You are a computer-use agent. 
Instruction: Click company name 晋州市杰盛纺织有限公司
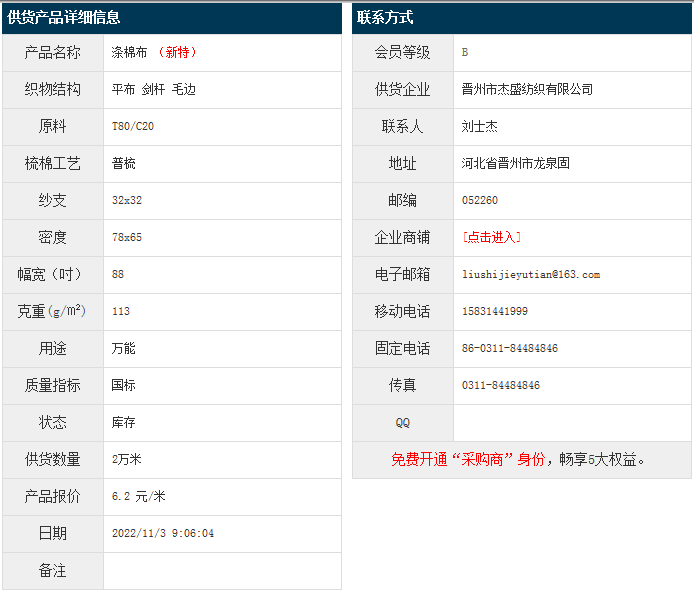click(x=527, y=89)
